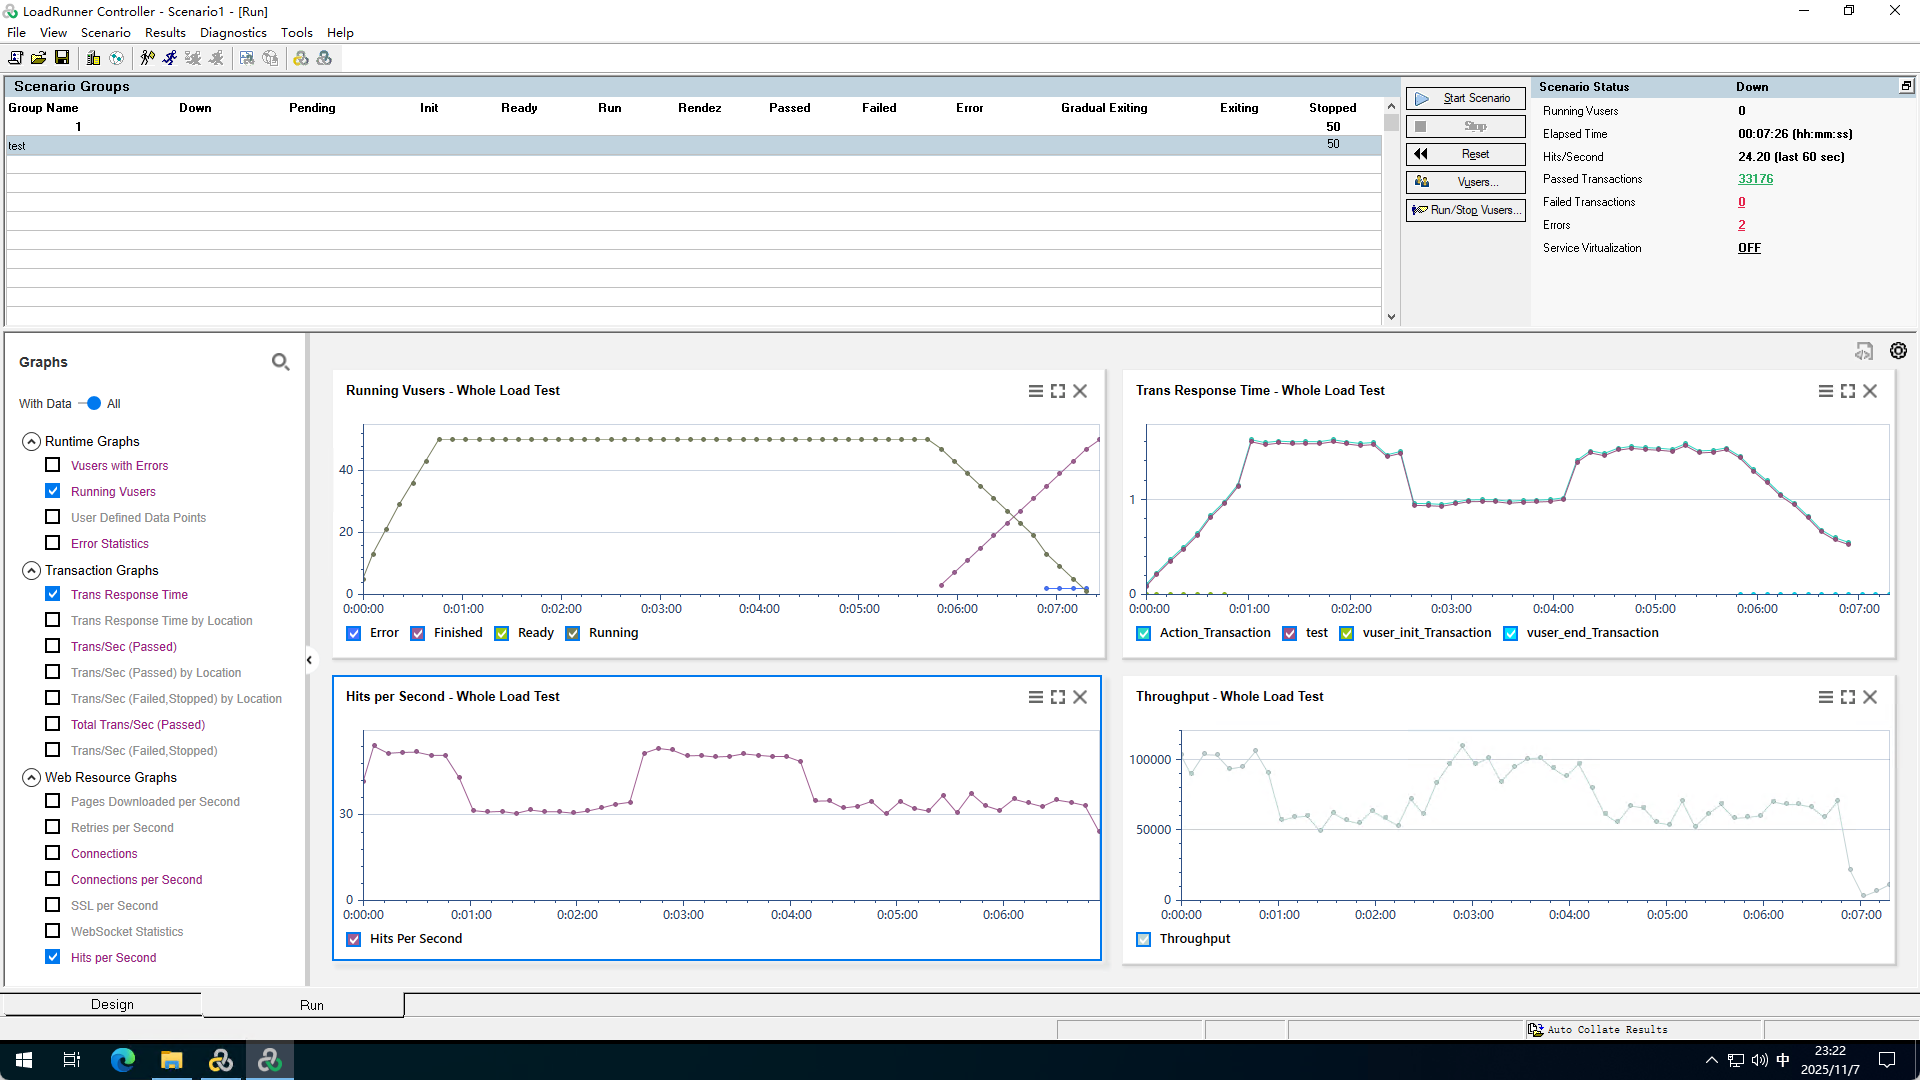The image size is (1920, 1080).
Task: Switch to the Design tab
Action: tap(112, 1004)
